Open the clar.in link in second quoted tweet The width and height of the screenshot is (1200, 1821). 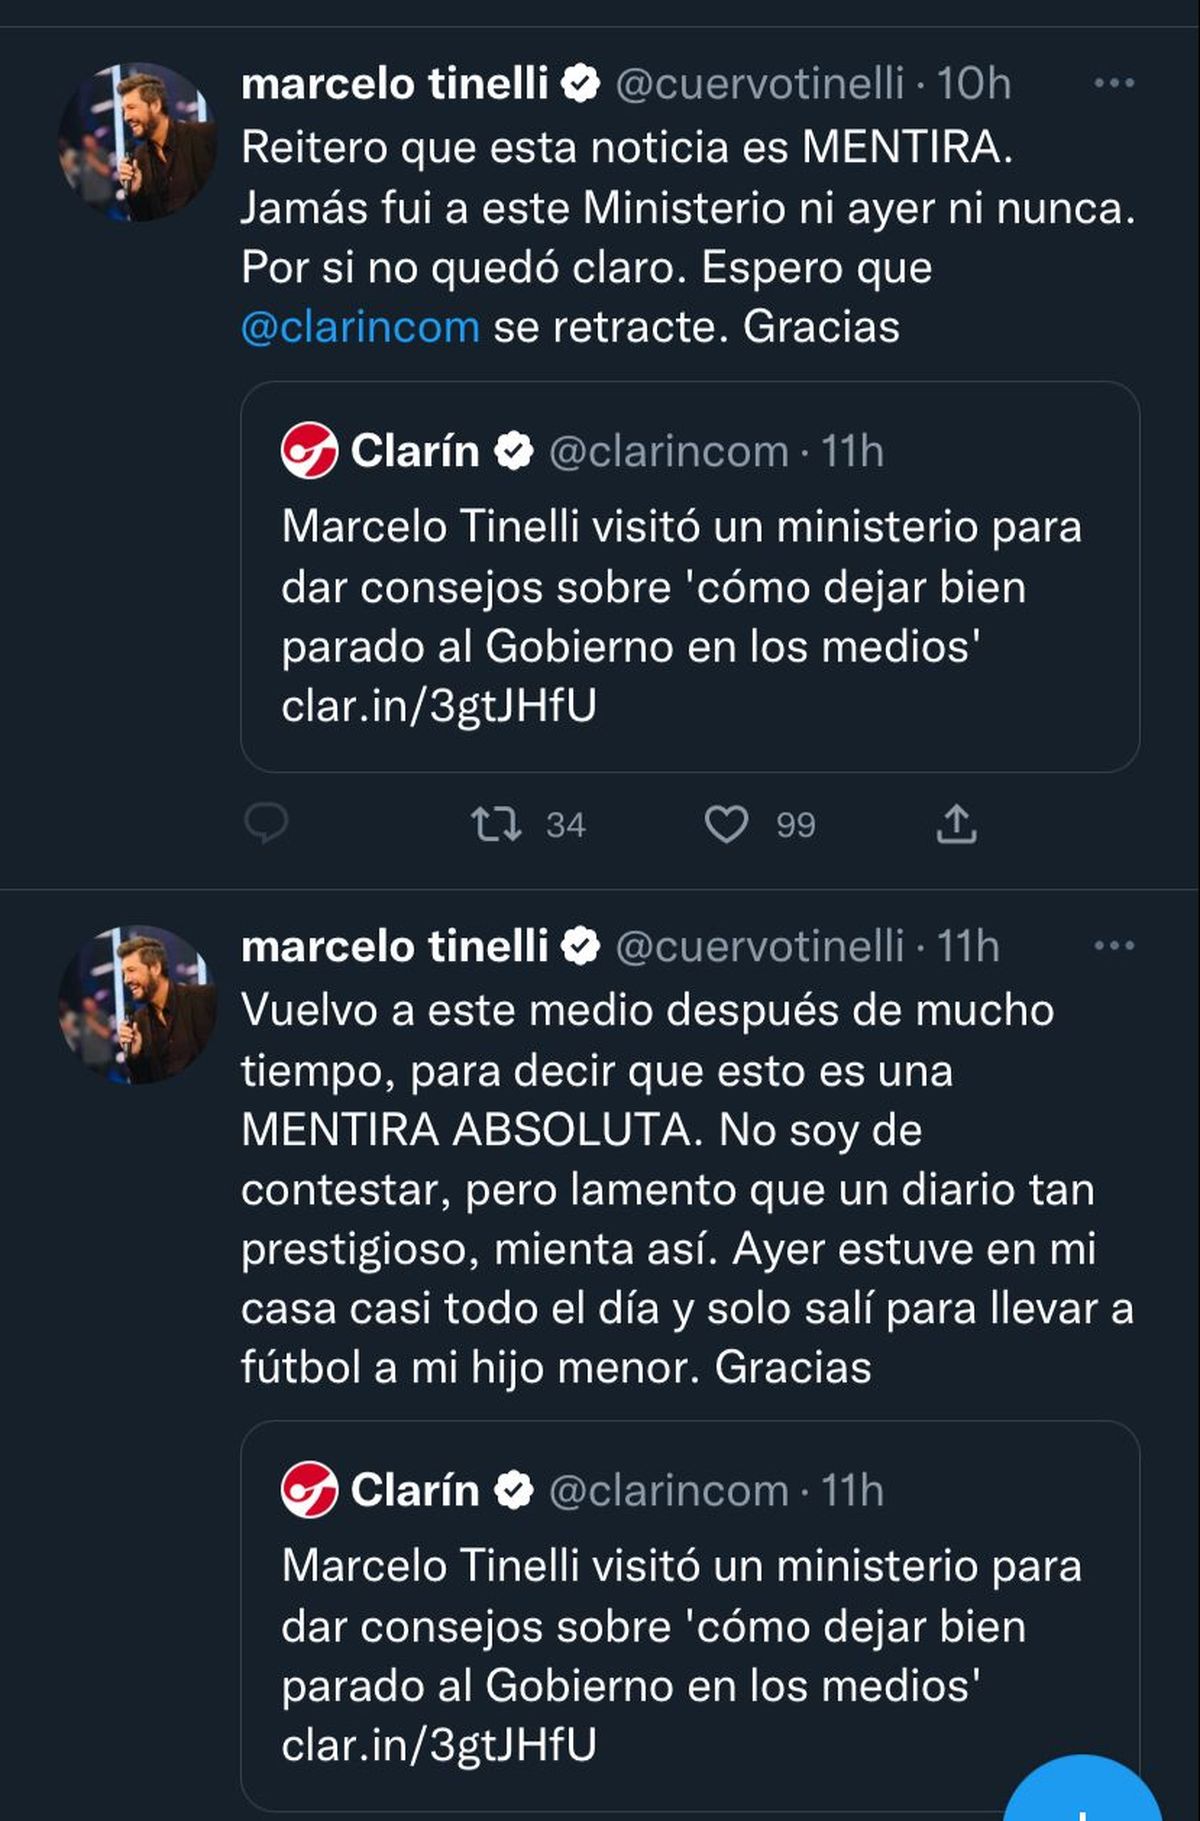tap(439, 1745)
